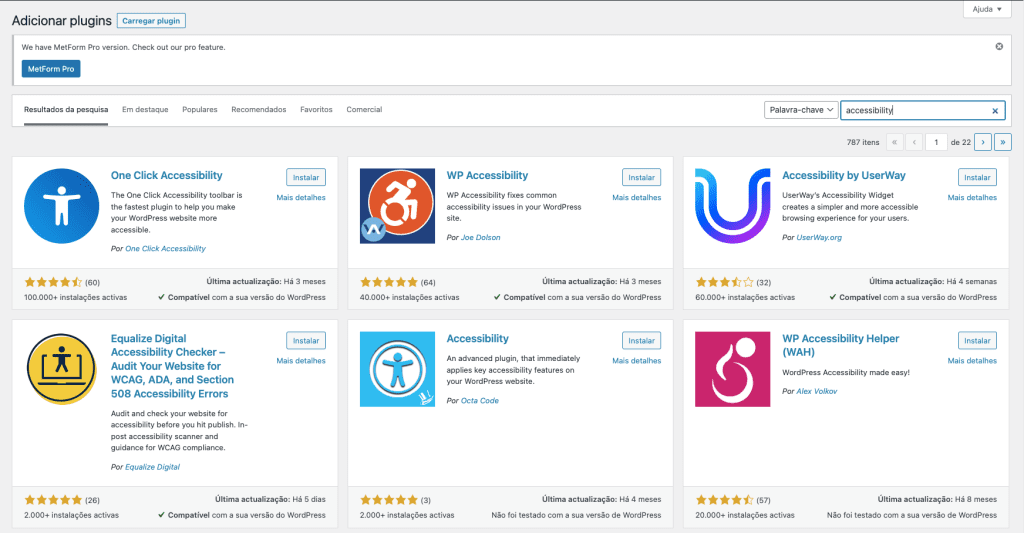This screenshot has height=533, width=1024.
Task: Click the MetForm Pro button
Action: (51, 69)
